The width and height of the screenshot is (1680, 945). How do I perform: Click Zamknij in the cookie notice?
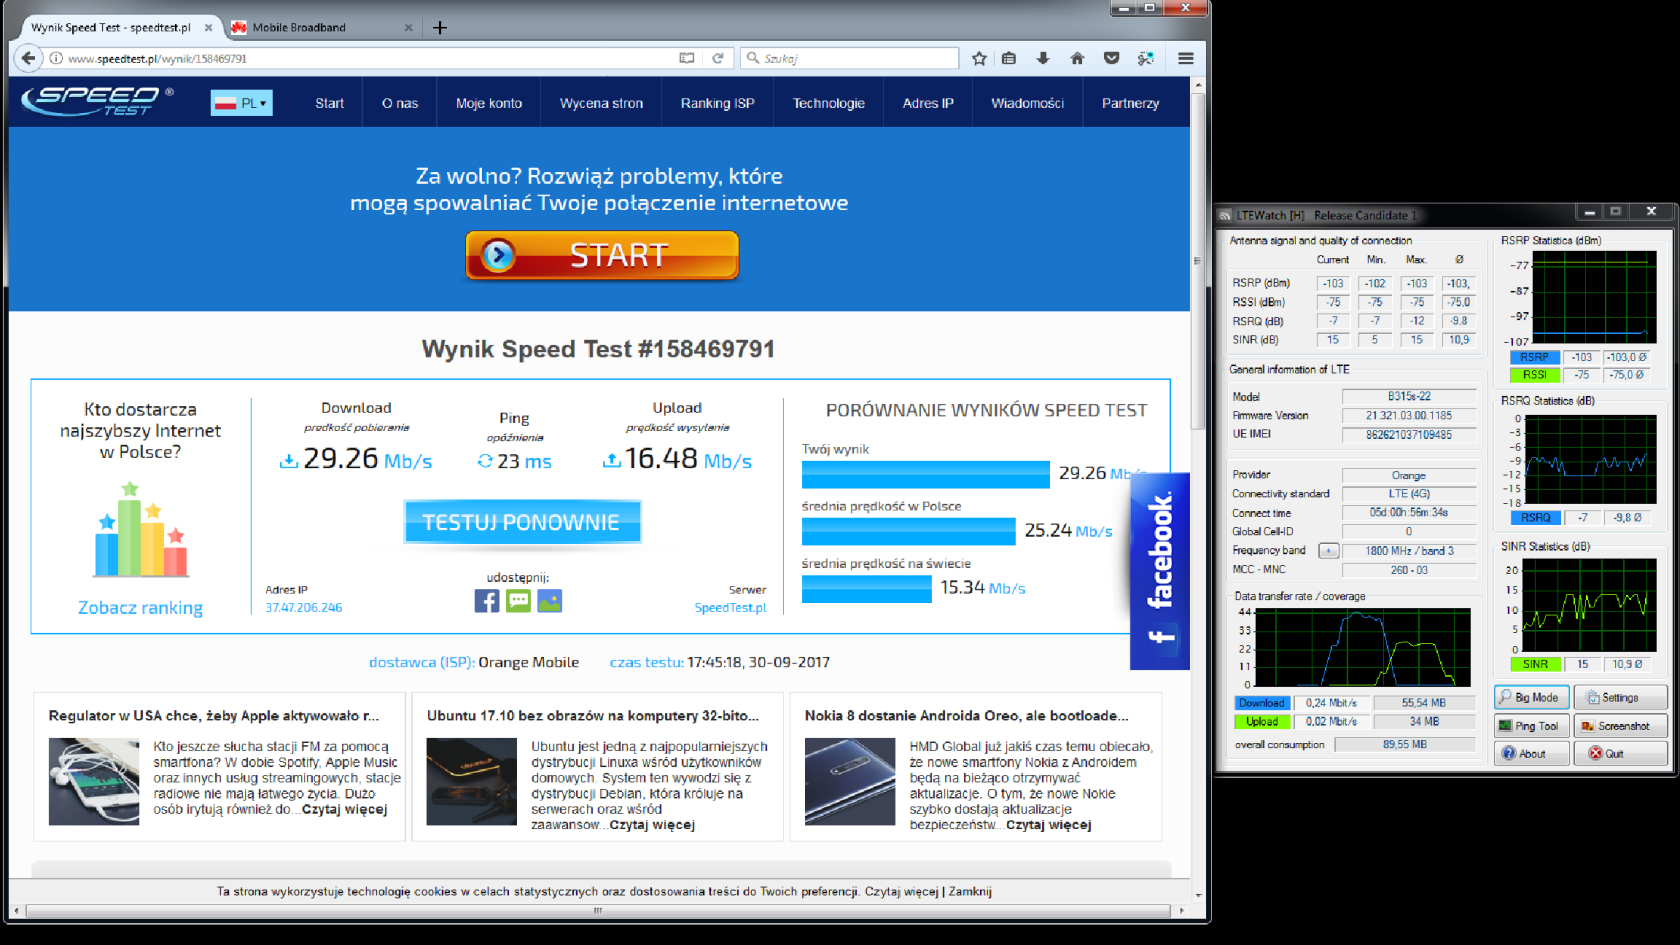tap(970, 892)
